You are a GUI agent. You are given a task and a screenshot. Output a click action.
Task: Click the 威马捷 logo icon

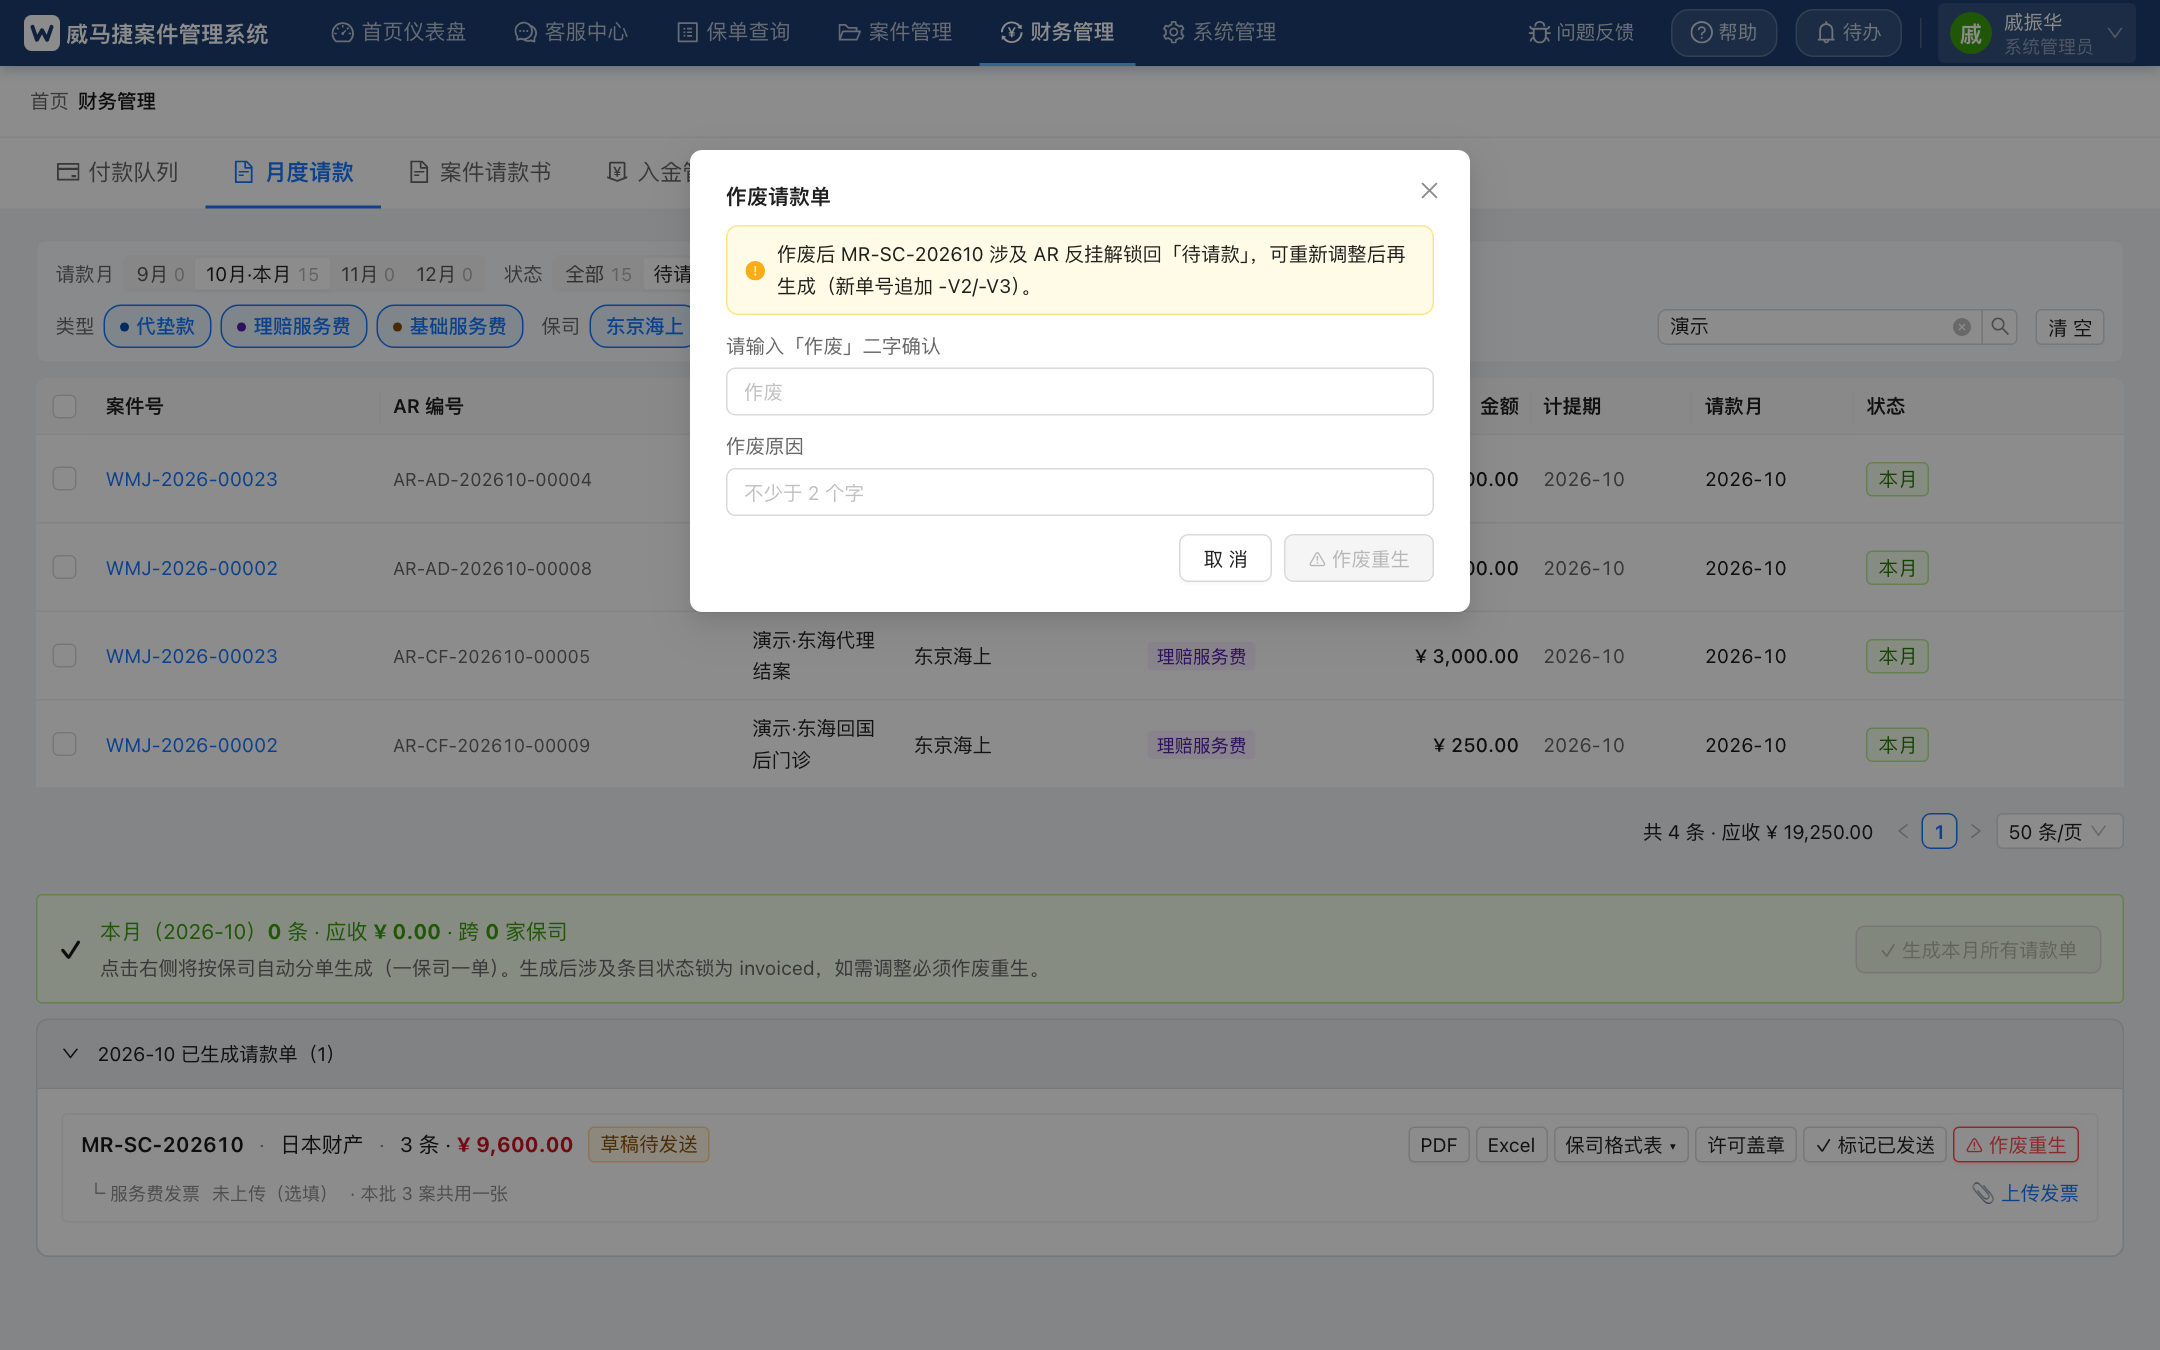coord(42,33)
